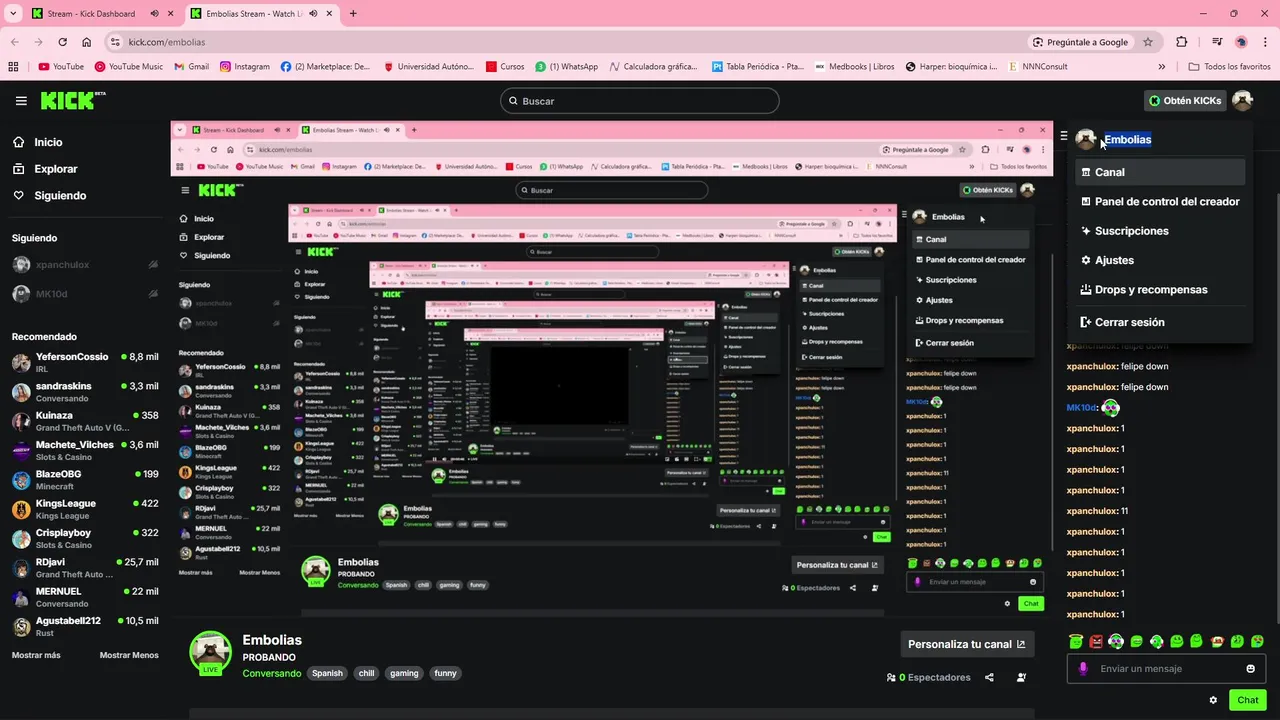The image size is (1280, 720).
Task: Open the YouTube Music bookmark
Action: pos(129,67)
